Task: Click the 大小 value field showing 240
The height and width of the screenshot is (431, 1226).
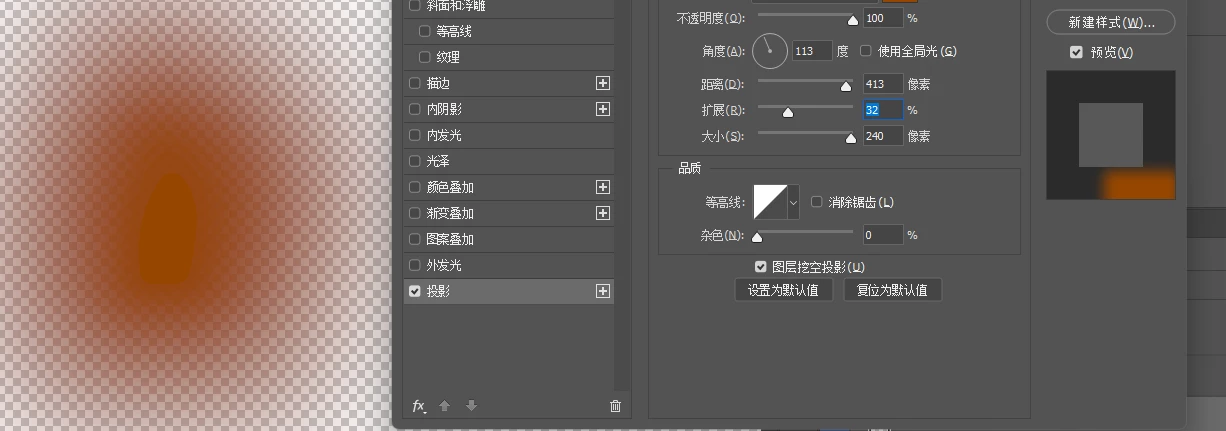Action: [883, 136]
